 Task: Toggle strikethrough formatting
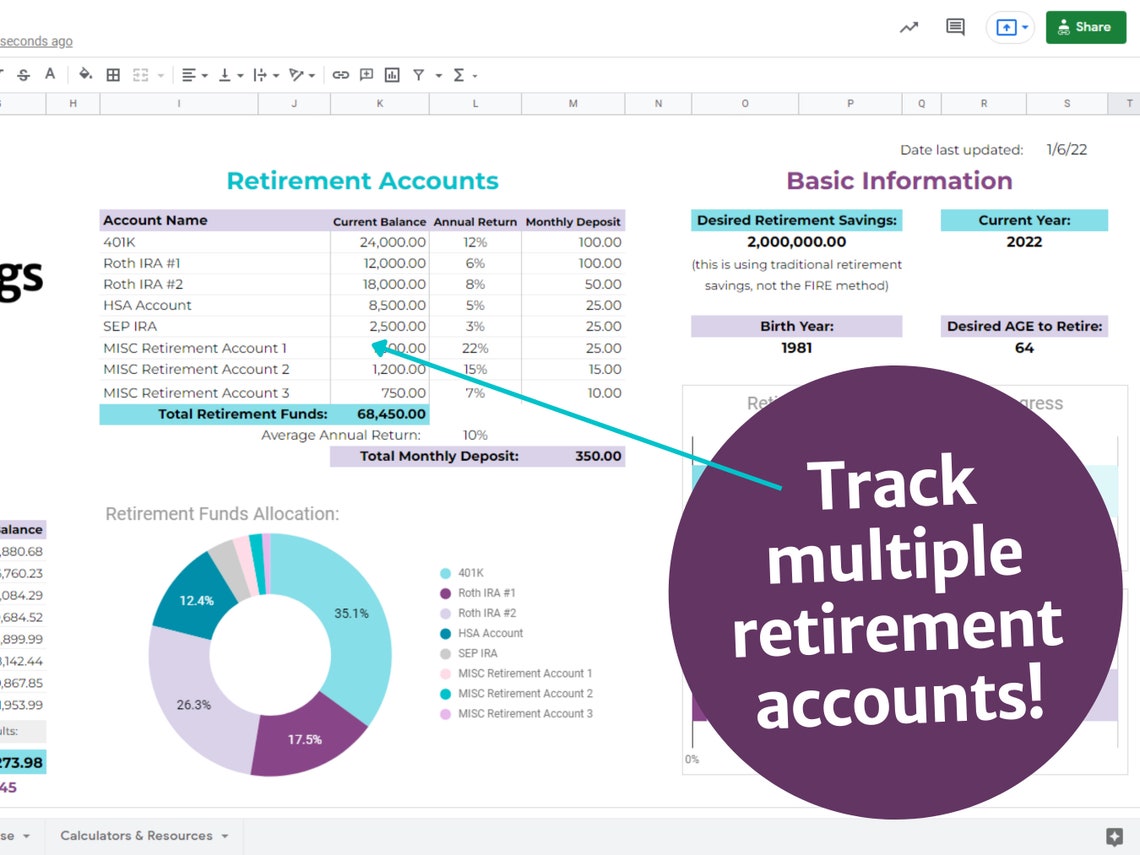(x=24, y=75)
